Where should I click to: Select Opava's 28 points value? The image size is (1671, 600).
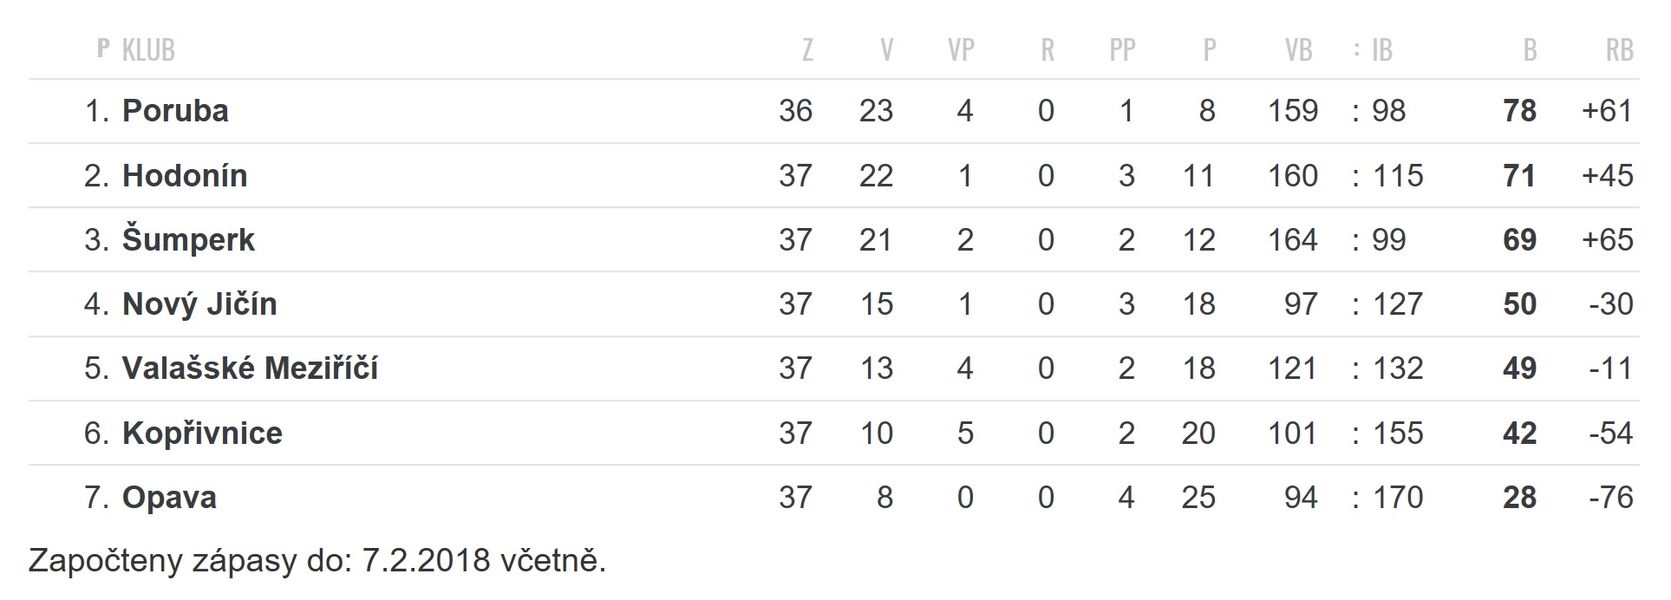pyautogui.click(x=1519, y=497)
